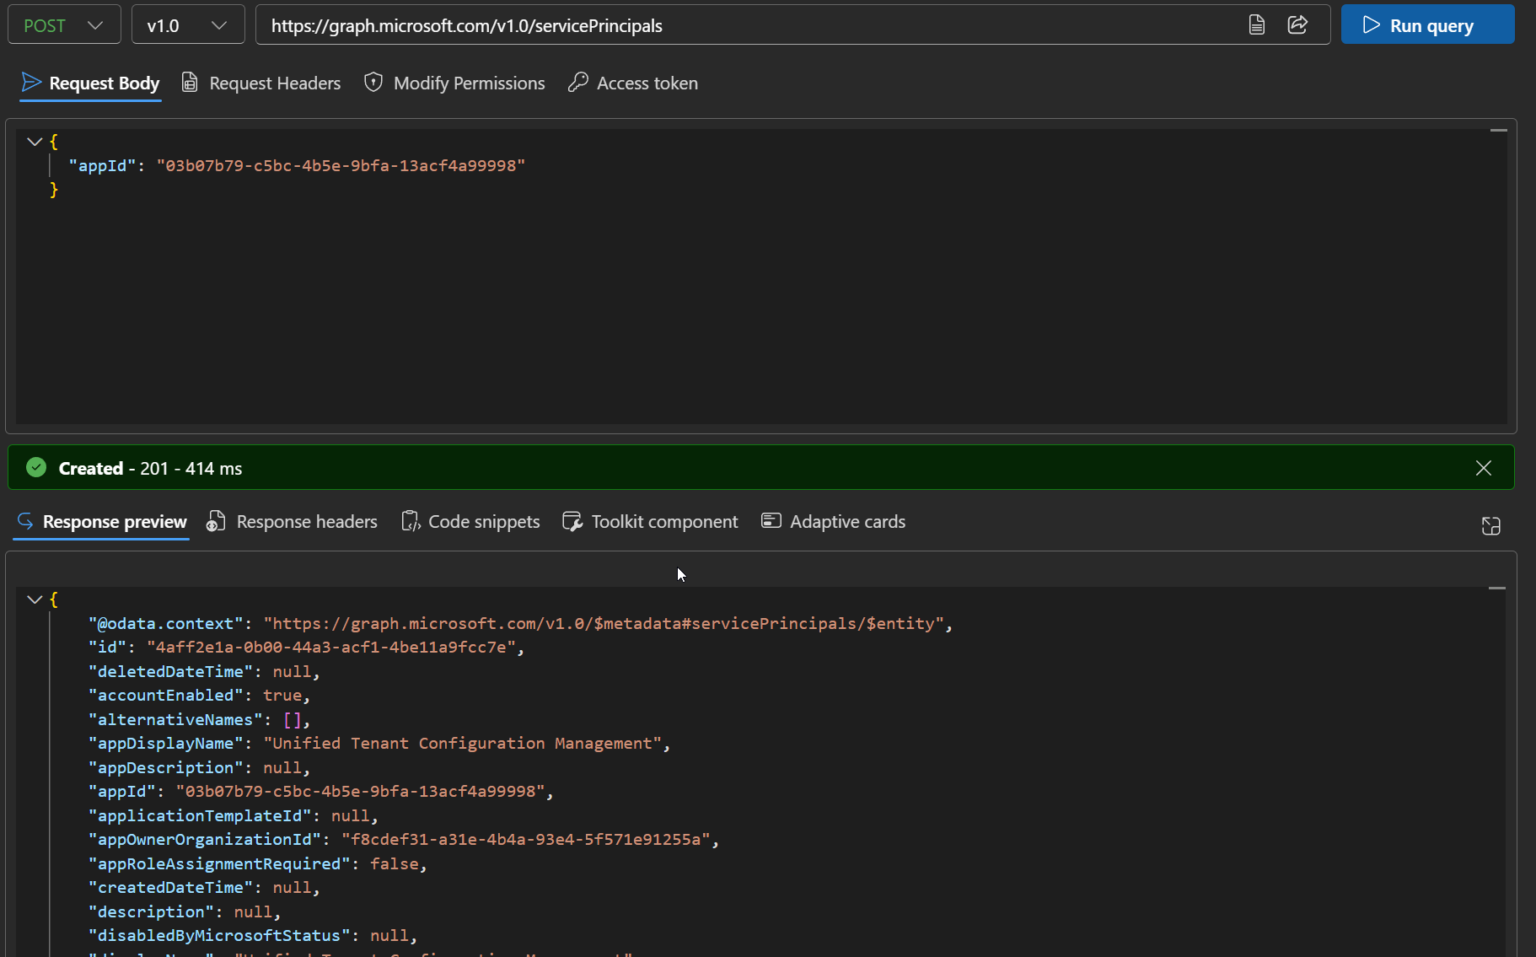Dismiss the Created 201 status banner
1536x957 pixels.
1484,467
